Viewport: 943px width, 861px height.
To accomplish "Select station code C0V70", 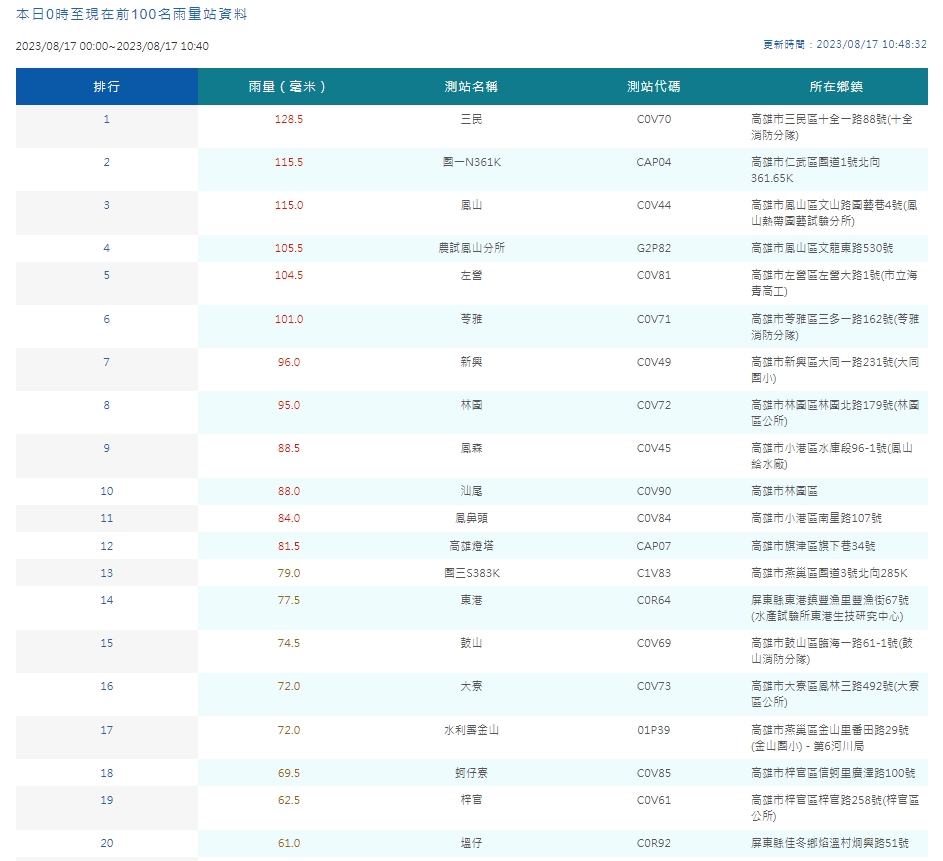I will 654,119.
